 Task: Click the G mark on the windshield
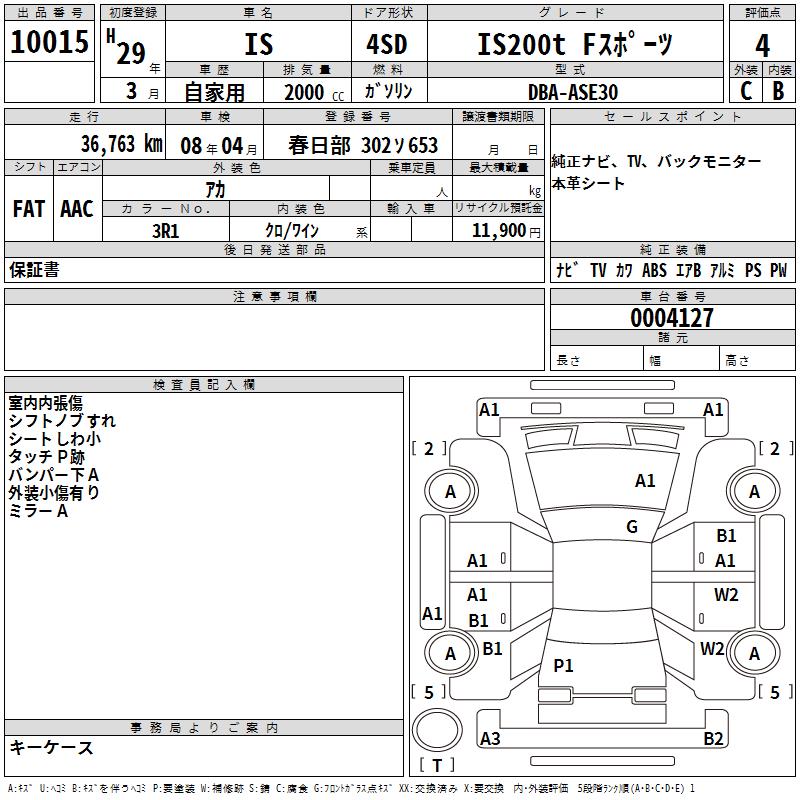pos(632,526)
